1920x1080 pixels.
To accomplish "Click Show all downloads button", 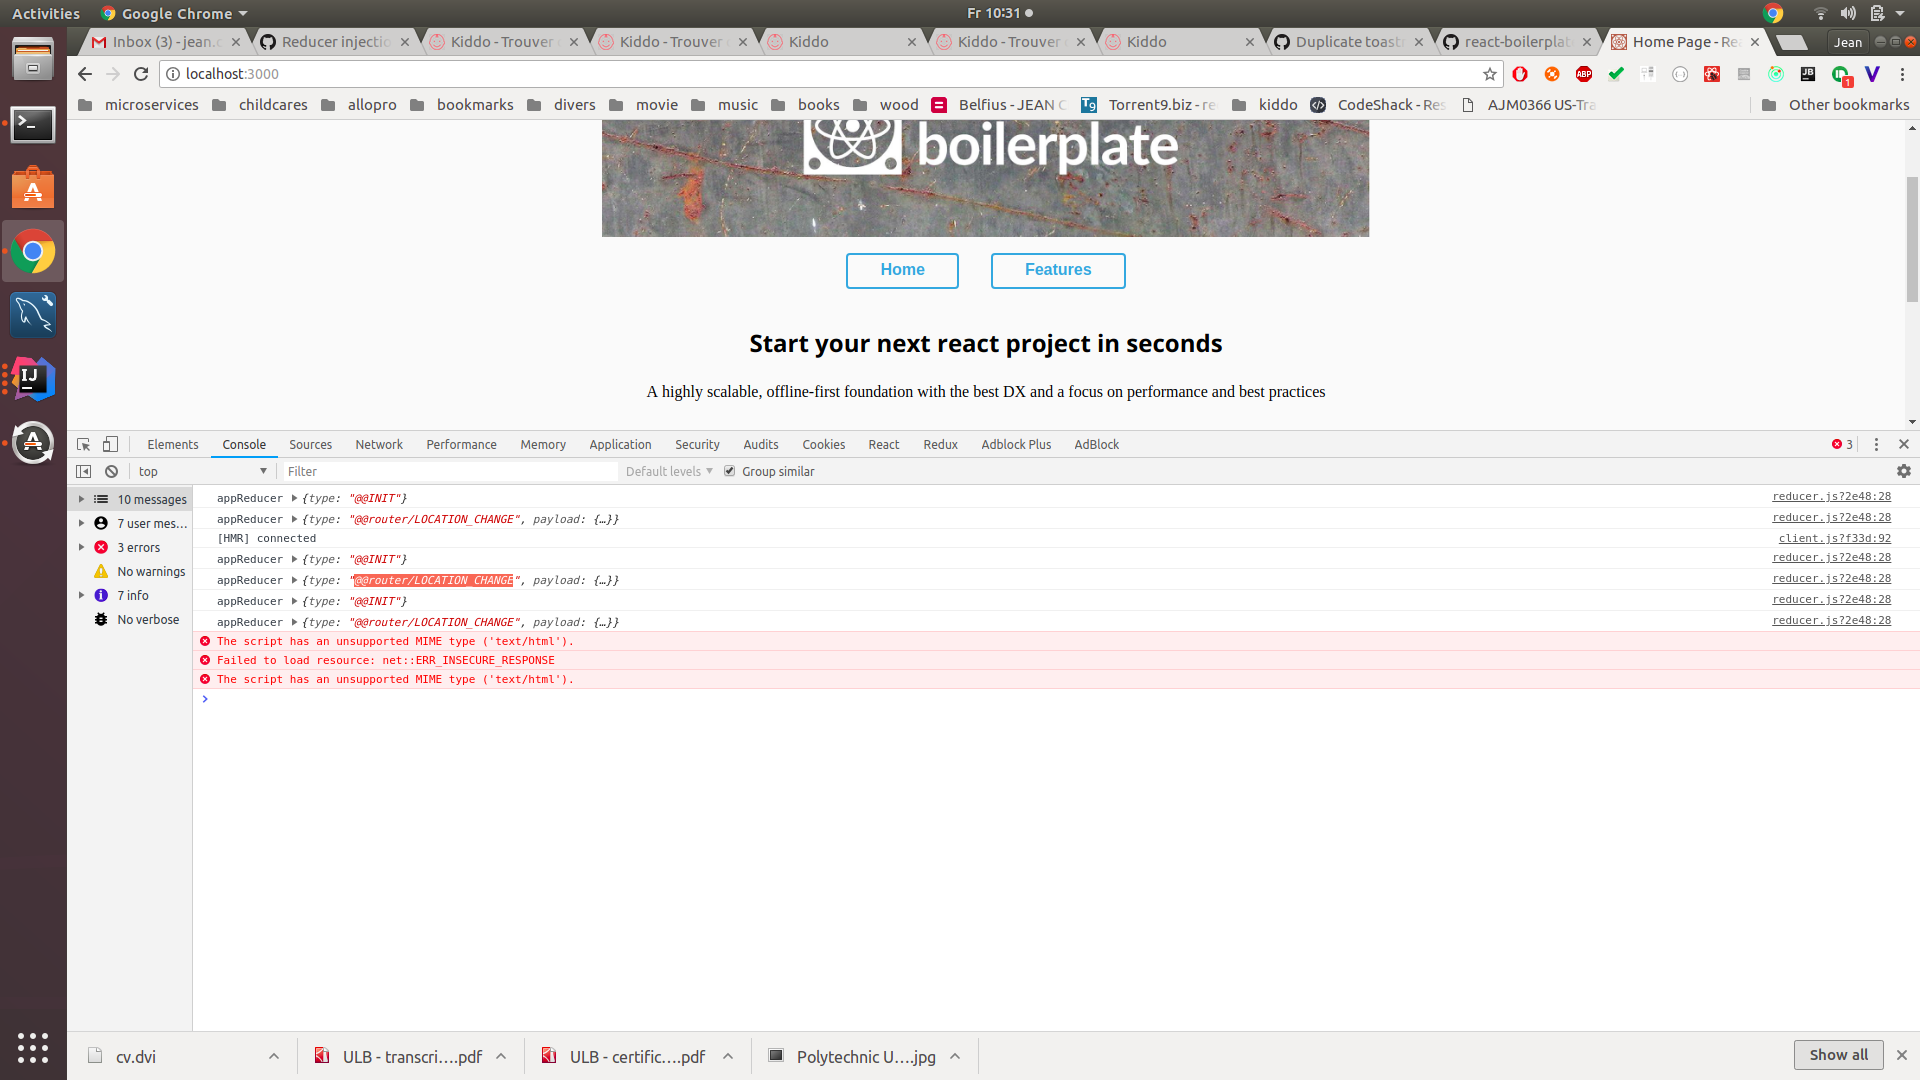I will [1838, 1055].
